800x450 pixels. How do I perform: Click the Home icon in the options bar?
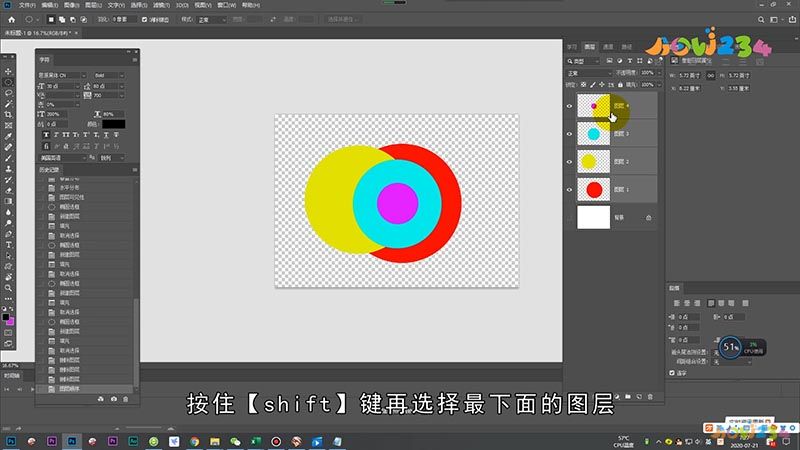point(12,19)
